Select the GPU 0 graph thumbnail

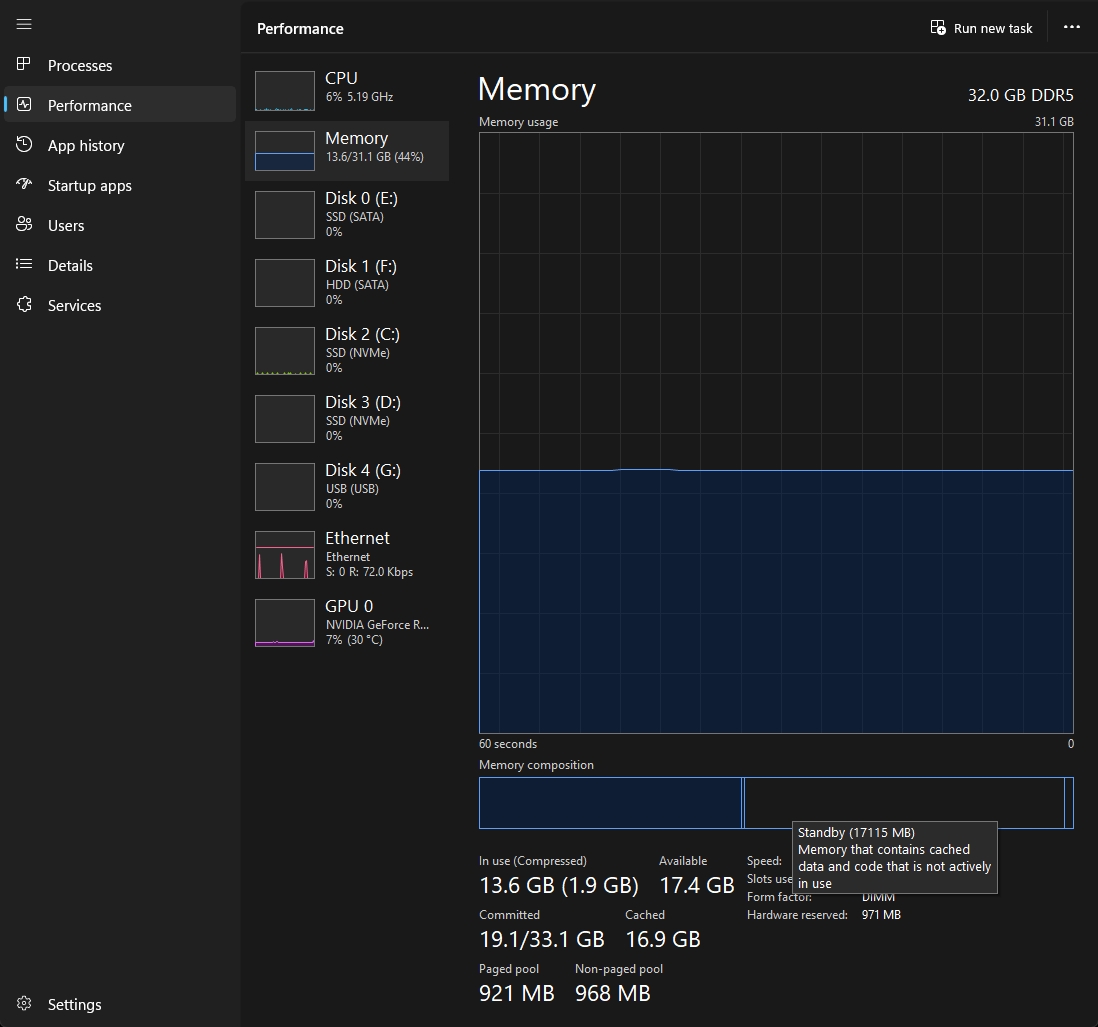[x=284, y=622]
